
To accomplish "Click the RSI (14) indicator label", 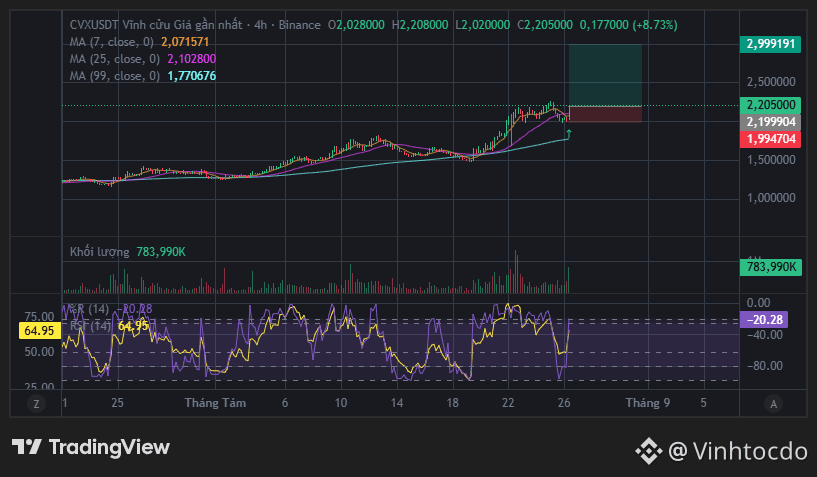I will pos(90,326).
